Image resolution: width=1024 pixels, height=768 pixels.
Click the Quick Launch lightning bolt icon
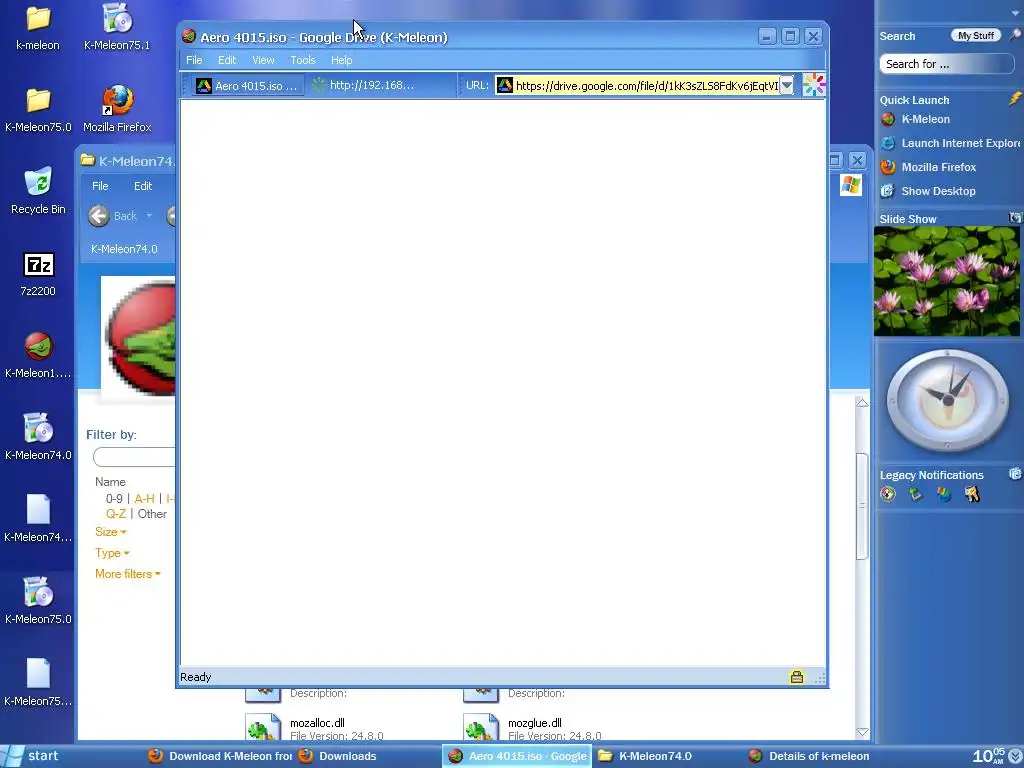point(1015,99)
